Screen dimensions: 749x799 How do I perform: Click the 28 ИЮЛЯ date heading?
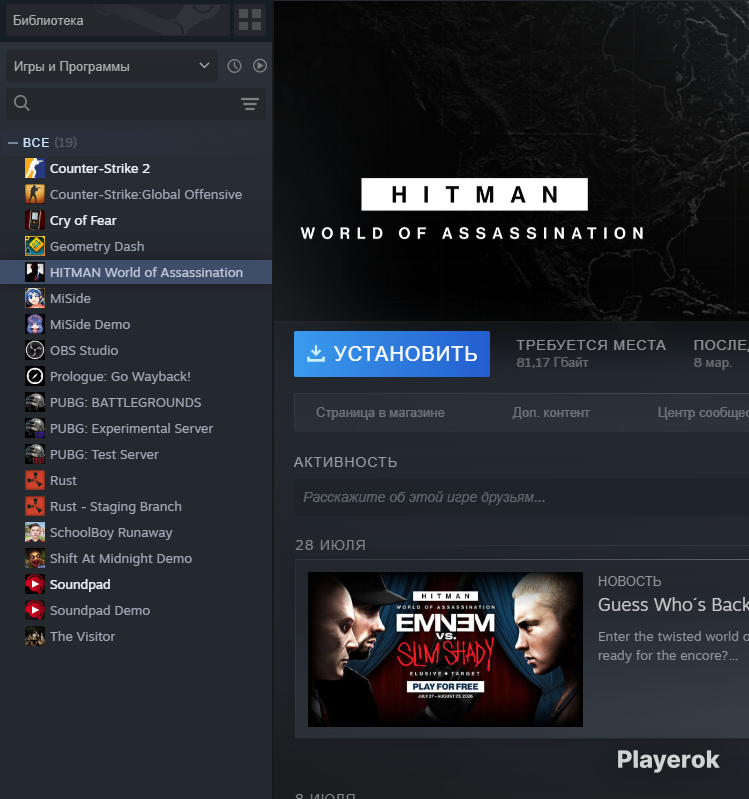(x=330, y=545)
